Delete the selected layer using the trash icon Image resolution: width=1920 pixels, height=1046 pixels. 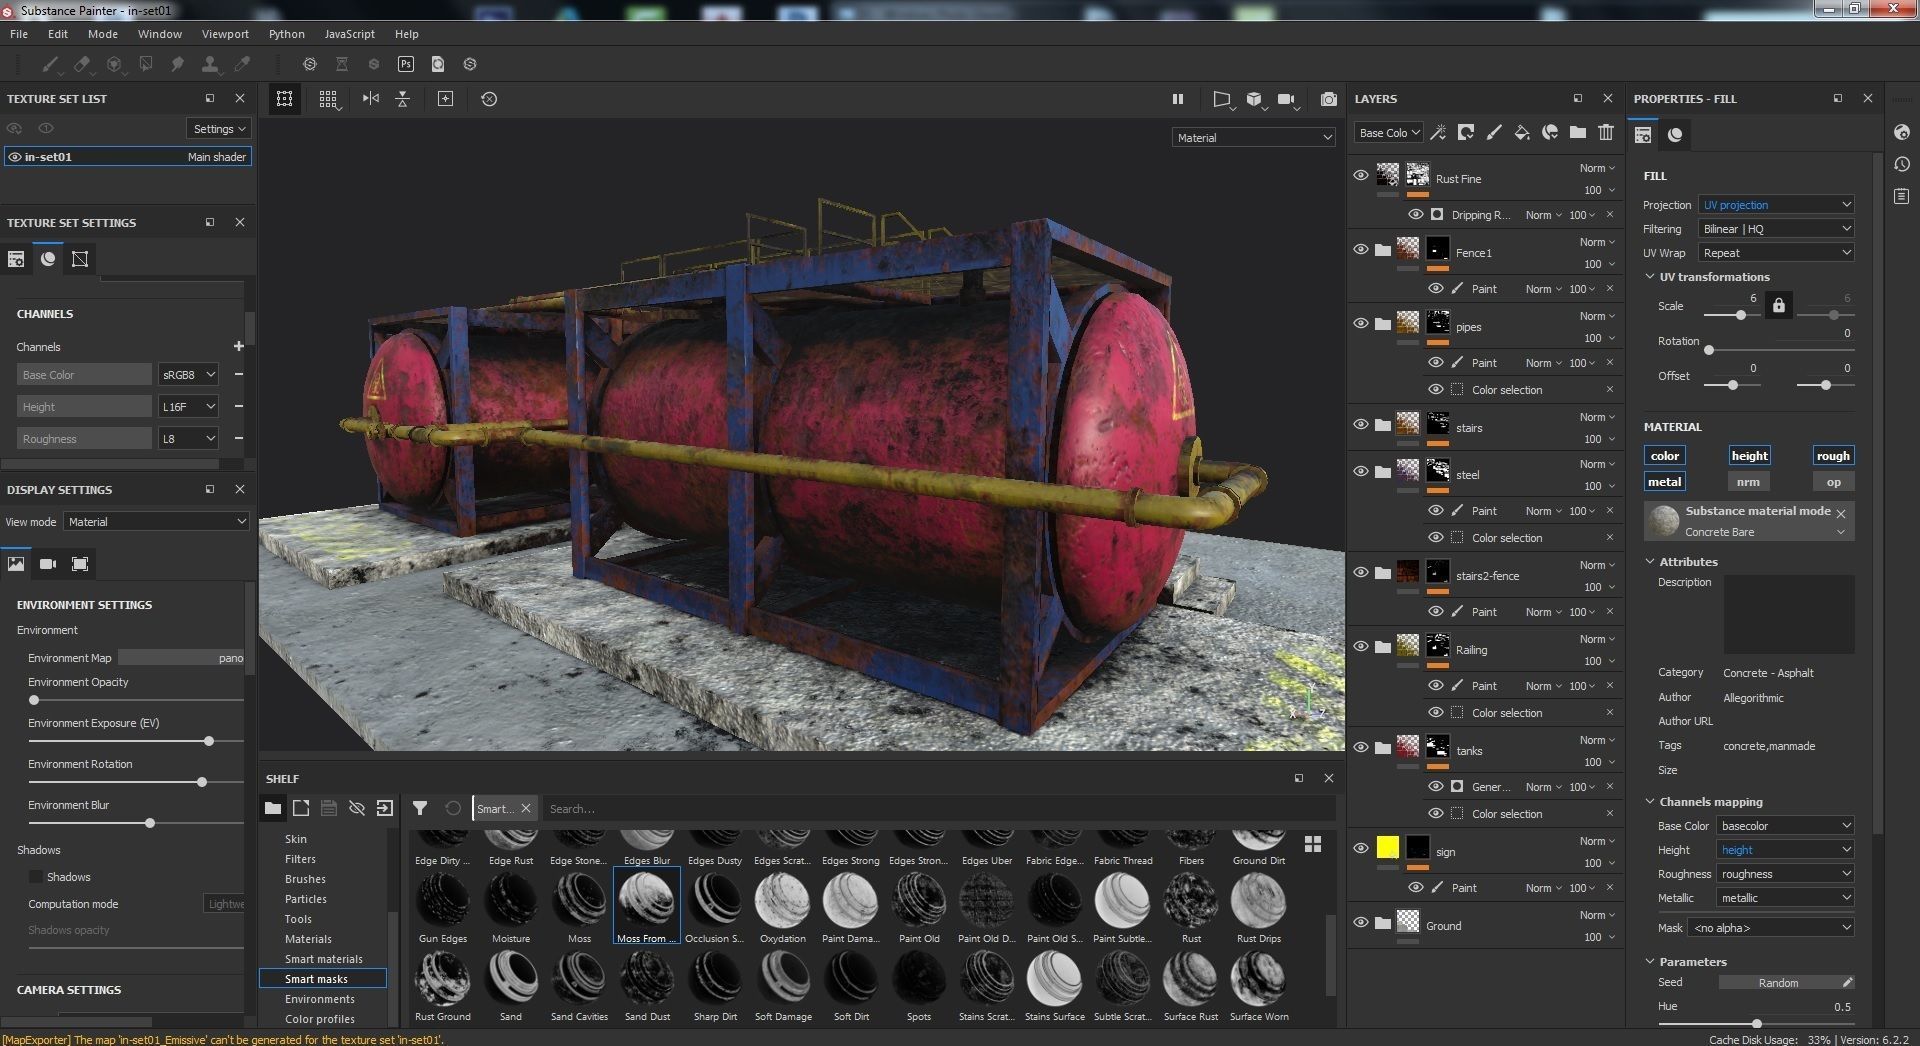(x=1605, y=132)
